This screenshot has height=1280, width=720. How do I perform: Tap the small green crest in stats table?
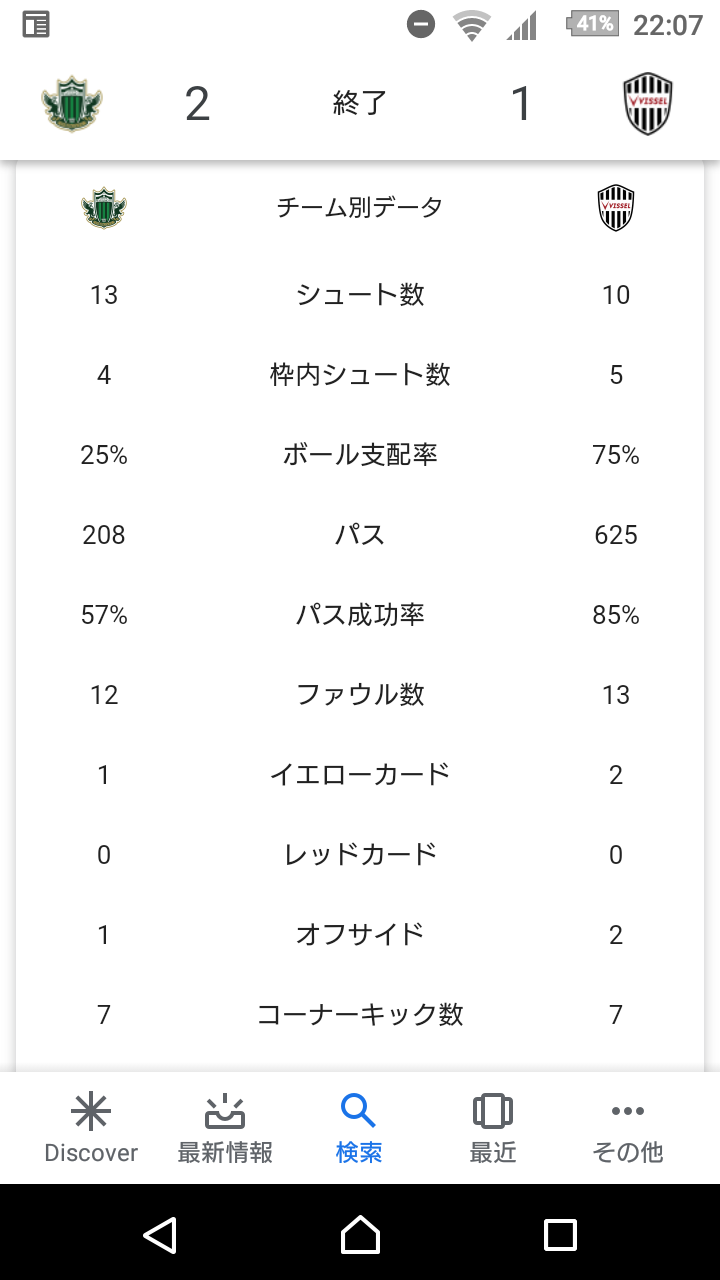point(104,208)
